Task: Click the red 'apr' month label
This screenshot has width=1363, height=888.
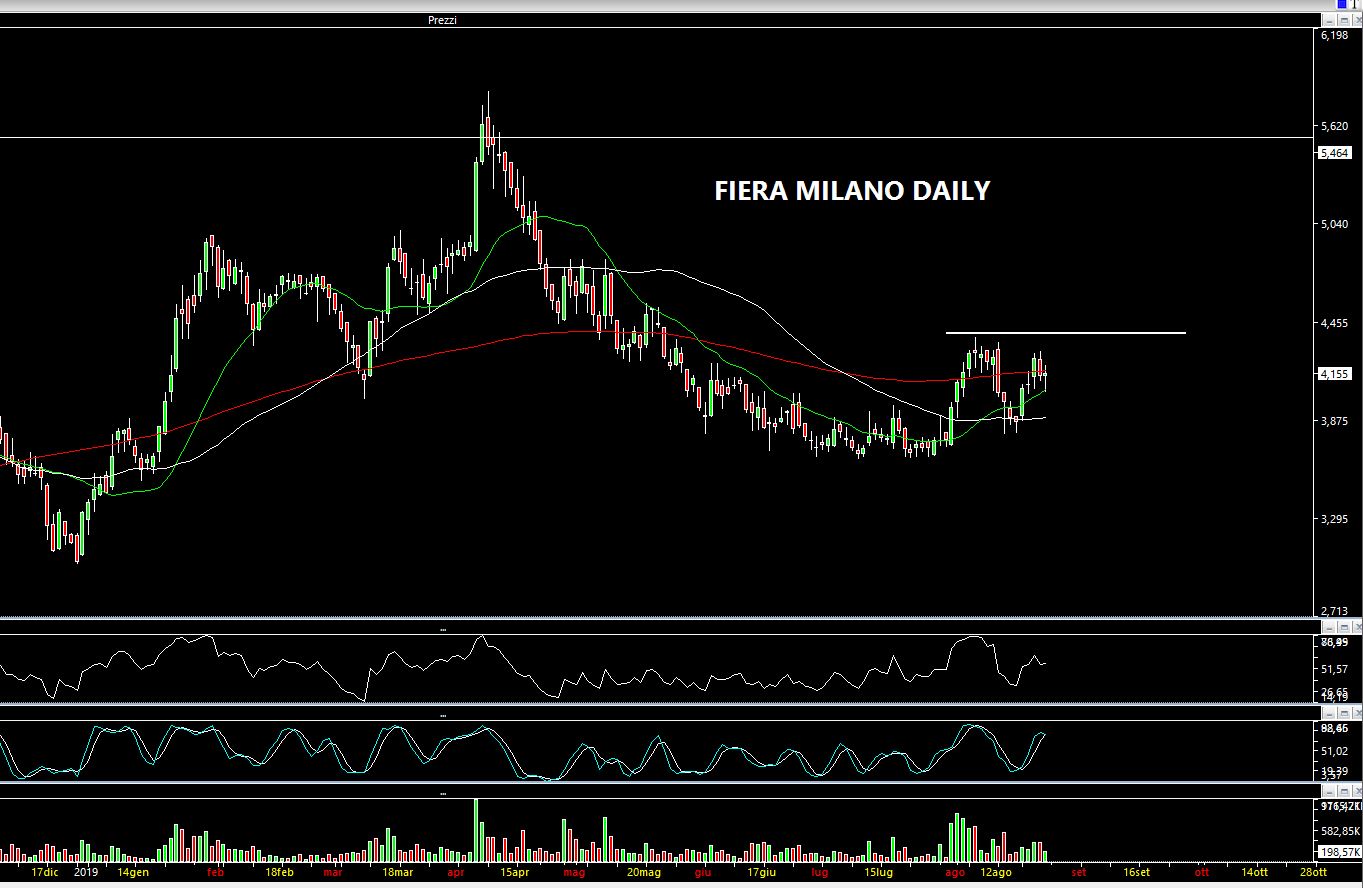Action: point(457,872)
